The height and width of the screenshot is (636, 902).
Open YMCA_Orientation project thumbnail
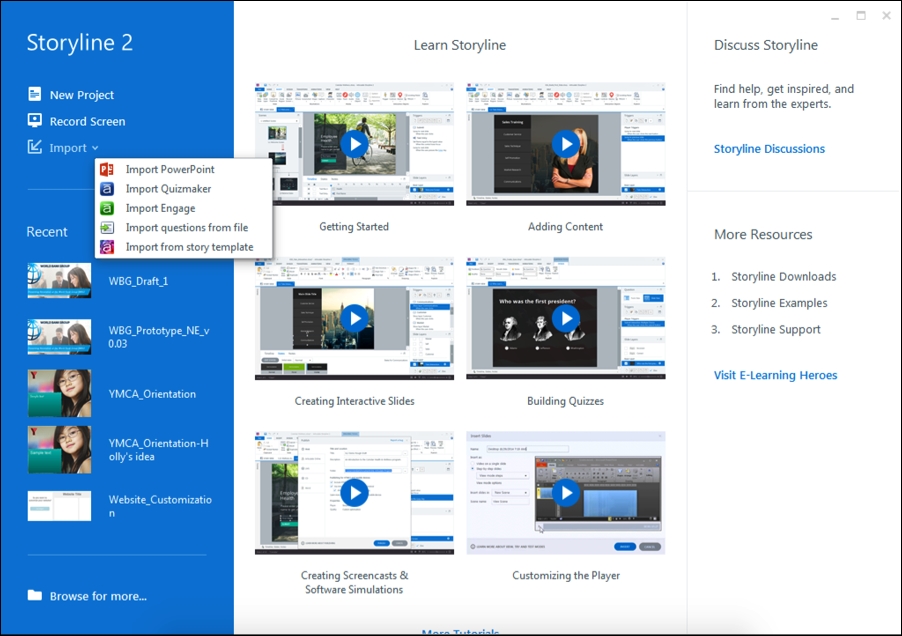[x=59, y=393]
